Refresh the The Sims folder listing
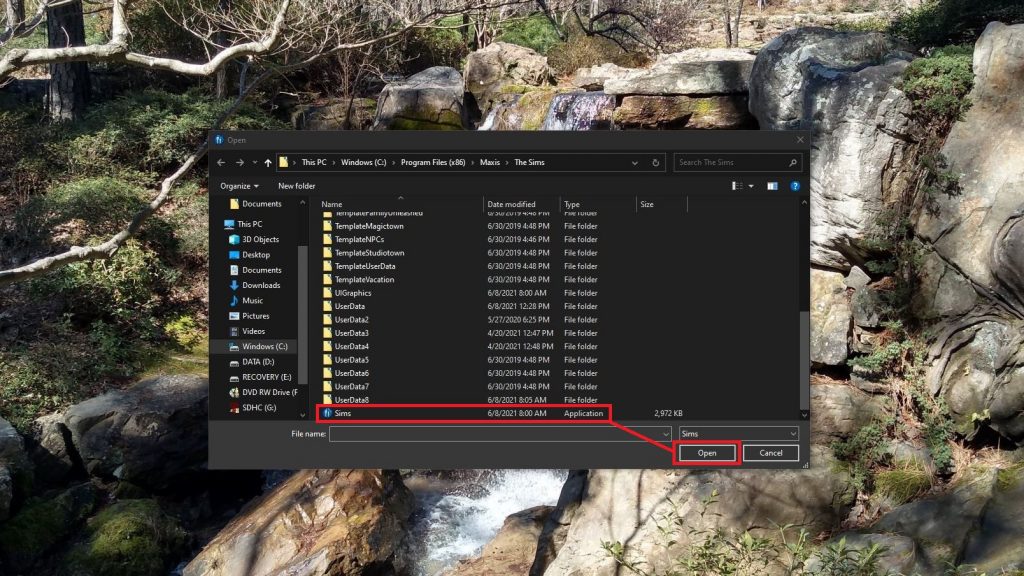Image resolution: width=1024 pixels, height=576 pixels. (x=656, y=163)
